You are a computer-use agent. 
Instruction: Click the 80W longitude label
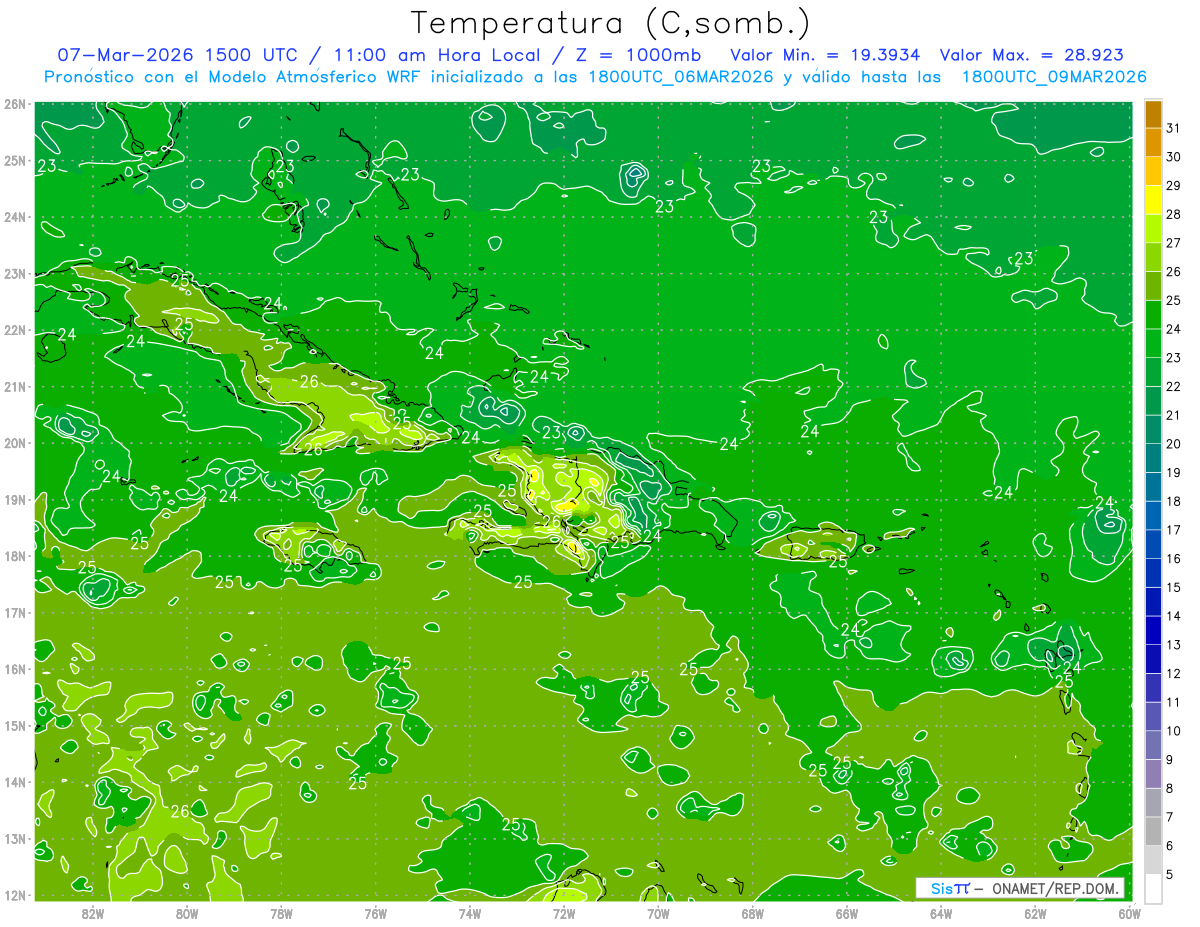[x=187, y=913]
